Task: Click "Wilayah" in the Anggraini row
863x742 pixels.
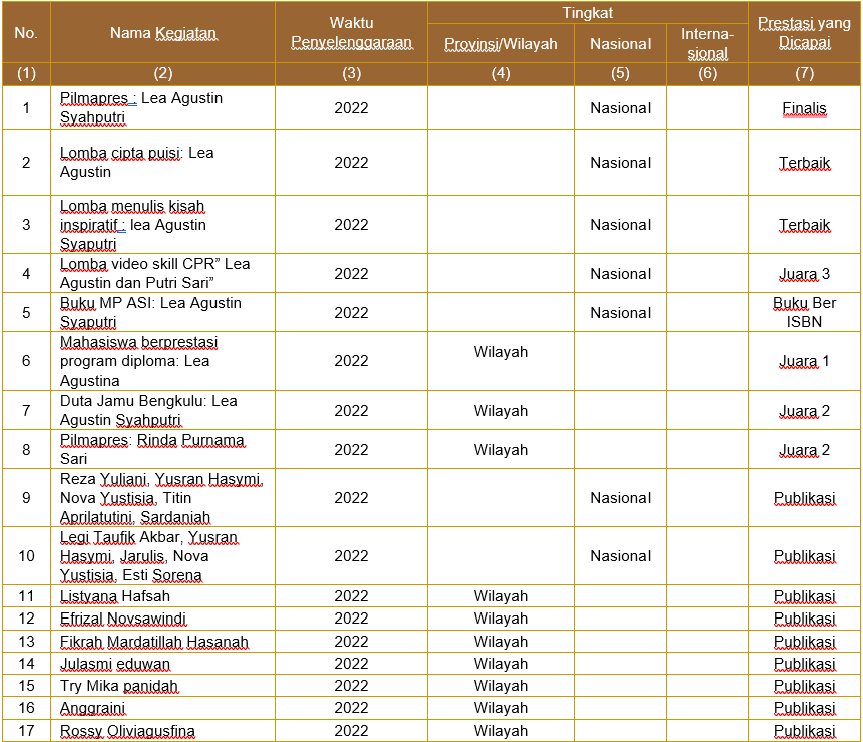Action: point(500,708)
